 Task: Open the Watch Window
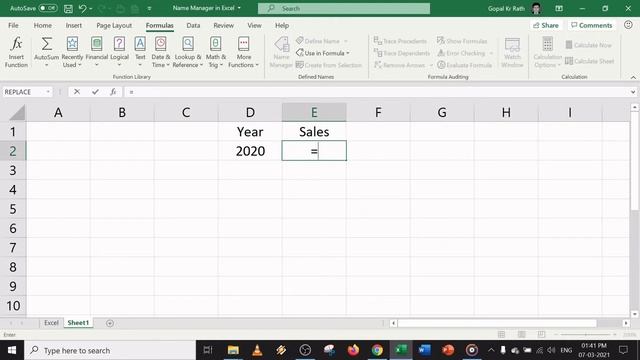(512, 52)
